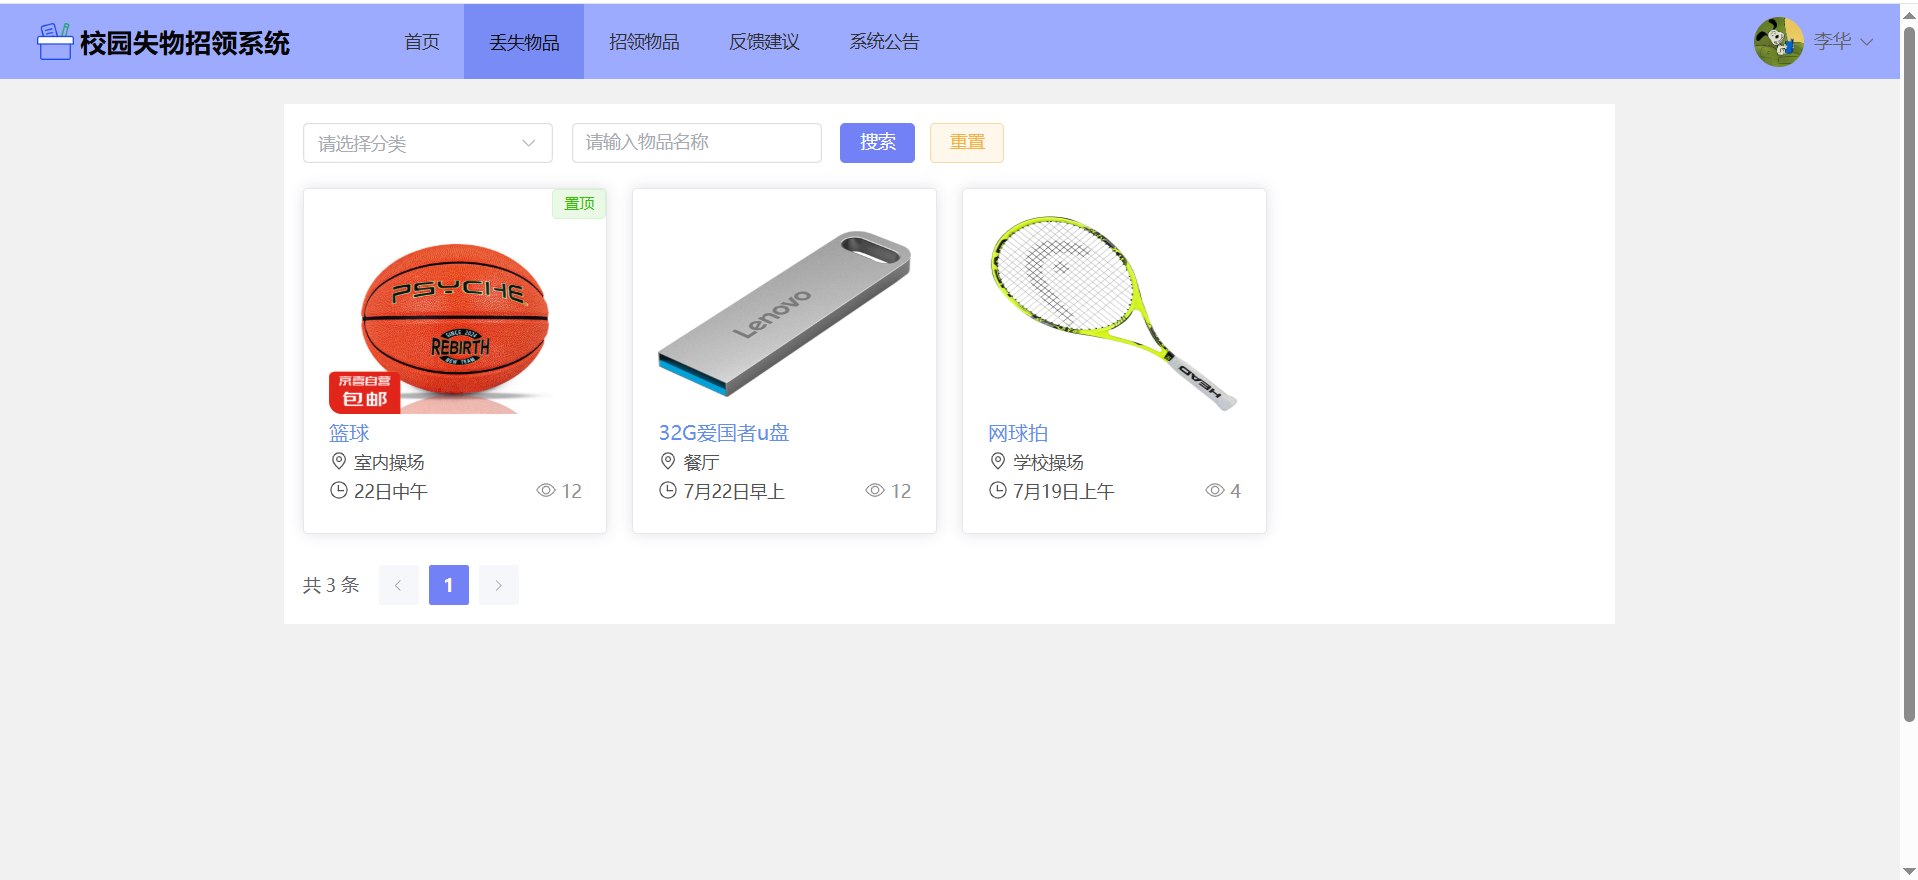The image size is (1918, 880).
Task: Click the 7月19日上午 time text
Action: 1064,491
